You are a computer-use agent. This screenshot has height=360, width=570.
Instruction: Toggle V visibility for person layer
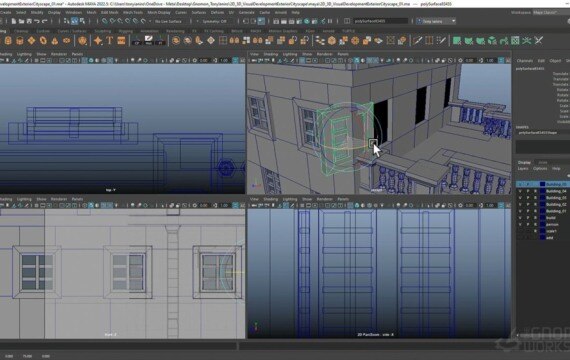tap(520, 224)
